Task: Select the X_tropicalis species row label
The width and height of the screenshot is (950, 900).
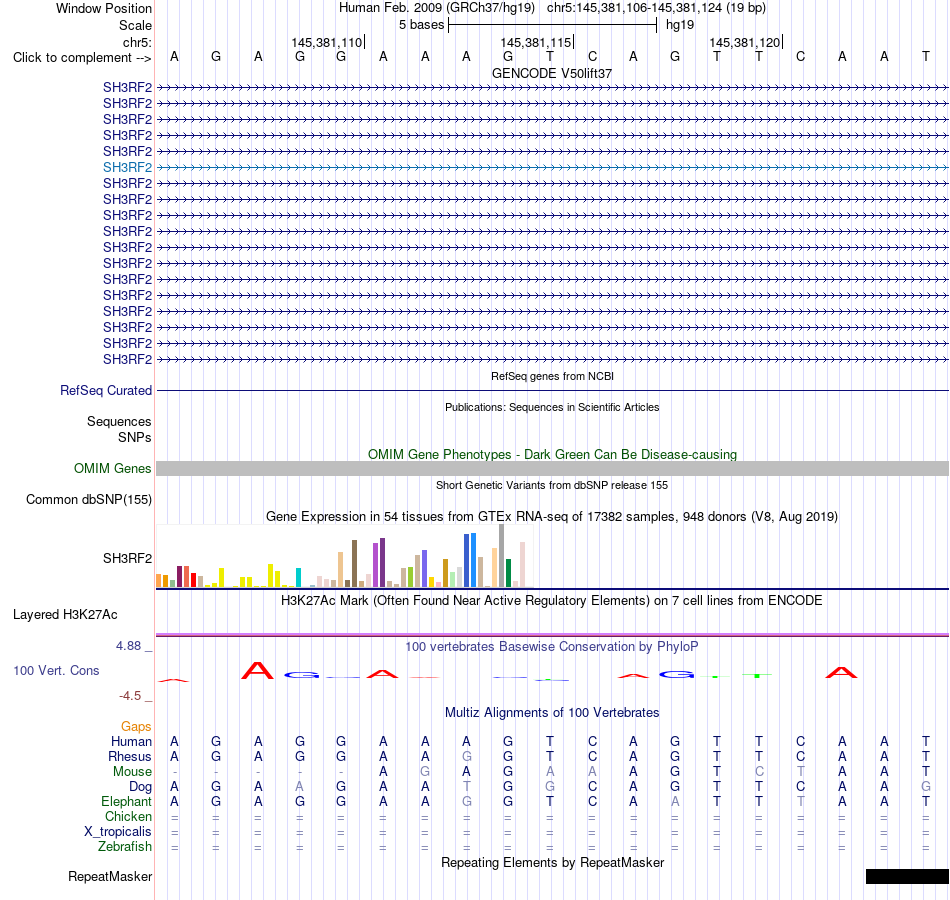Action: (x=118, y=832)
